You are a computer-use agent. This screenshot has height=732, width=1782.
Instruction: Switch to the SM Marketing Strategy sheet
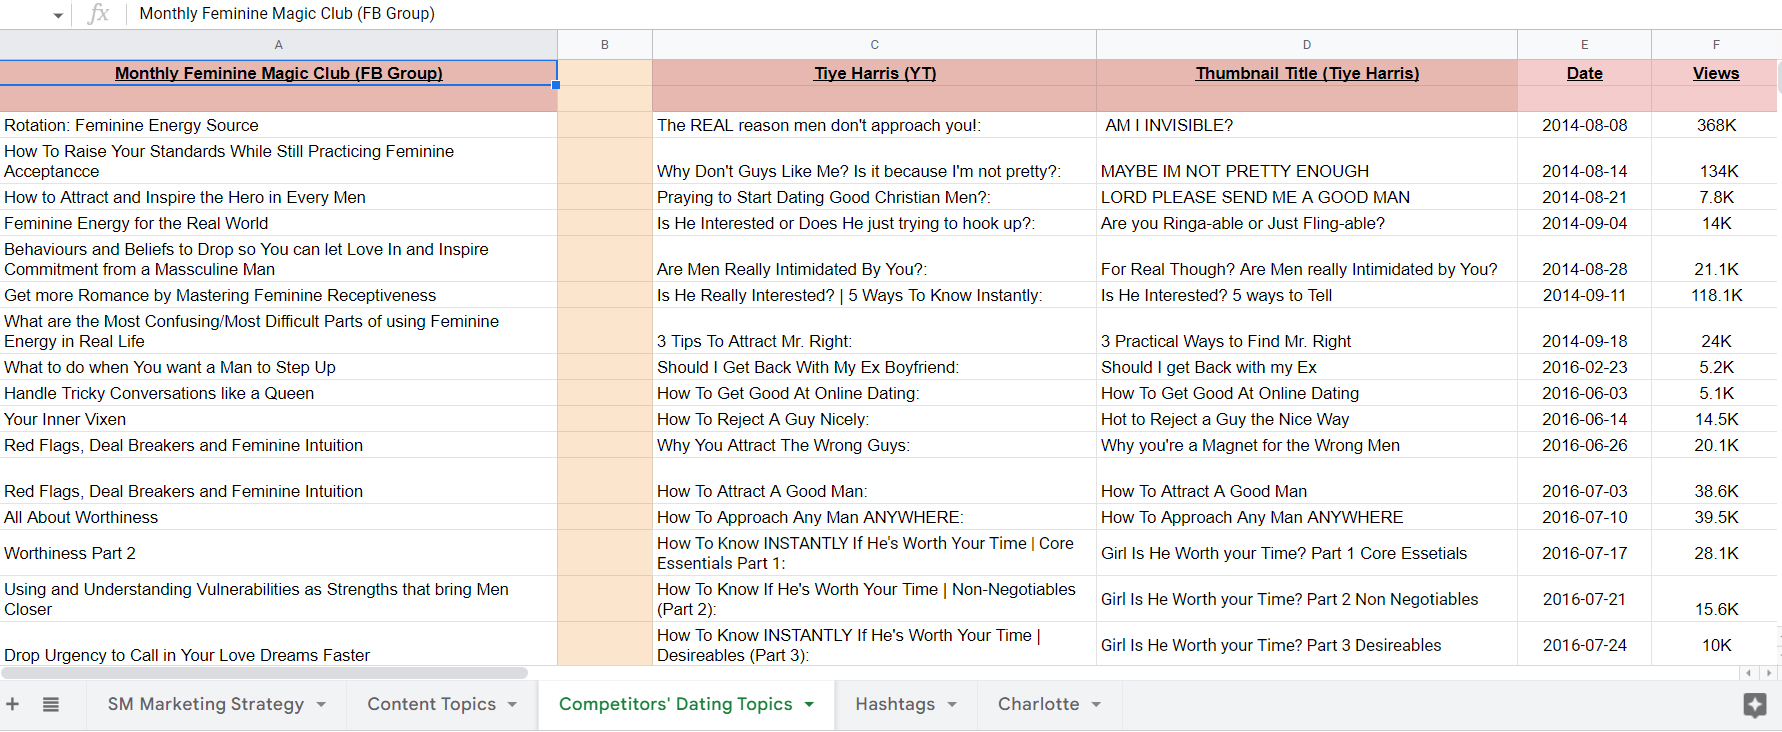pyautogui.click(x=205, y=704)
